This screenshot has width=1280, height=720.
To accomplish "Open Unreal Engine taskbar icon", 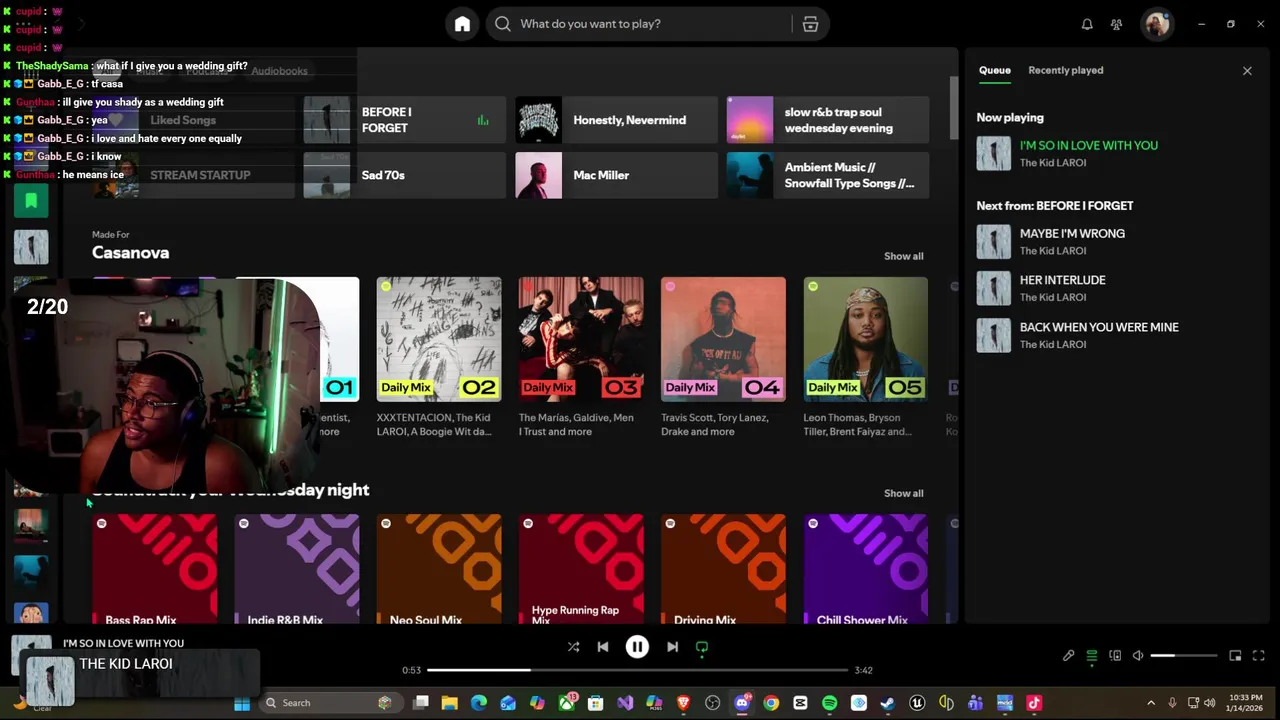I will tap(917, 703).
